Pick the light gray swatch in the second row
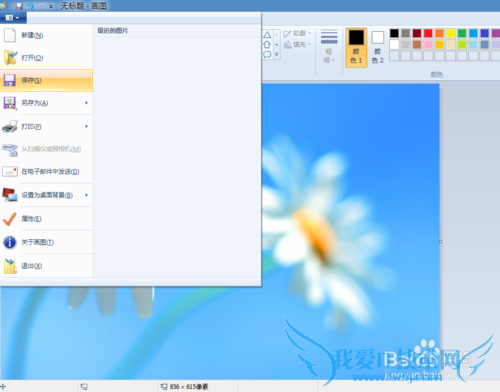This screenshot has width=500, height=392. coord(406,44)
